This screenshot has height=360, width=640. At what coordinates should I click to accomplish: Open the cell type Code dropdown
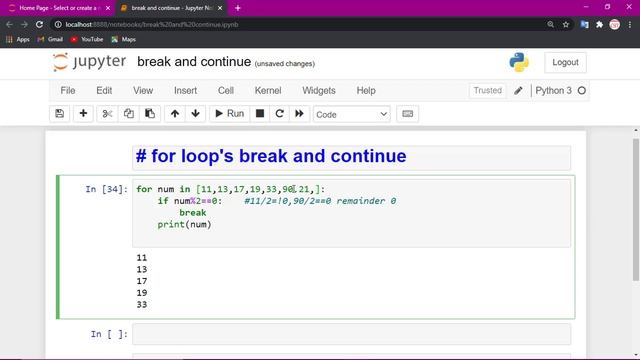351,114
